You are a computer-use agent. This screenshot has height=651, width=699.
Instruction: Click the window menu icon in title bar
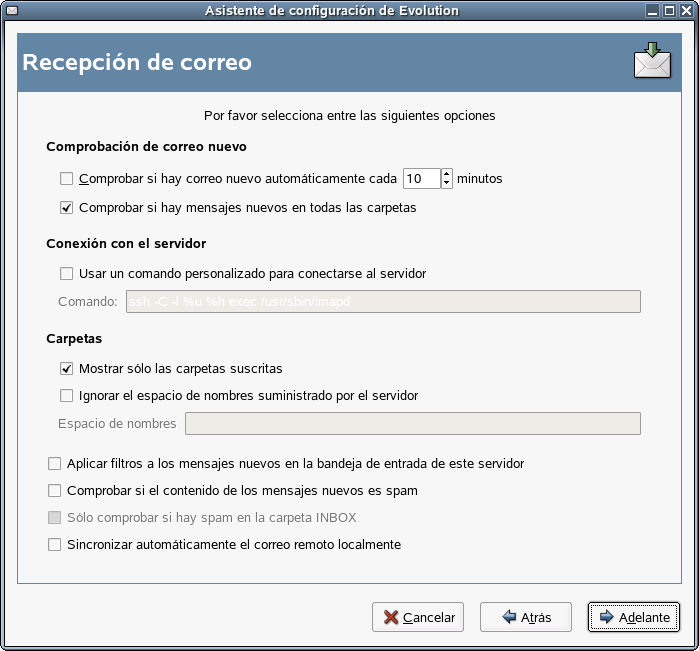(x=12, y=10)
